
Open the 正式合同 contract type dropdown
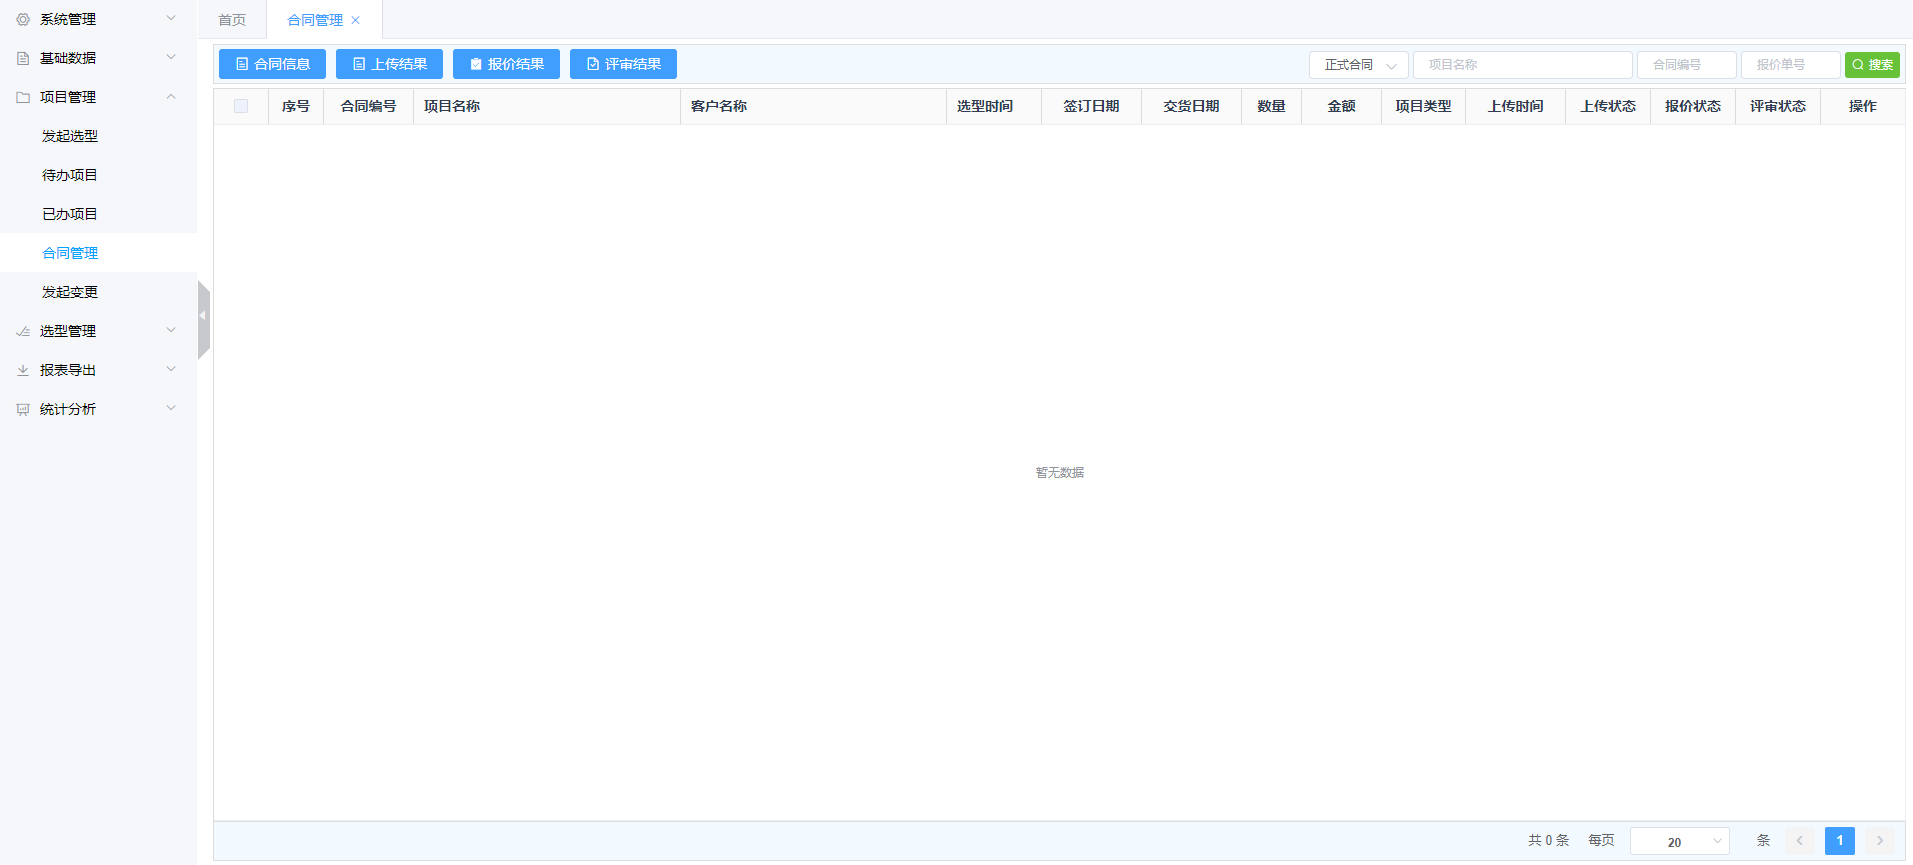click(1358, 65)
